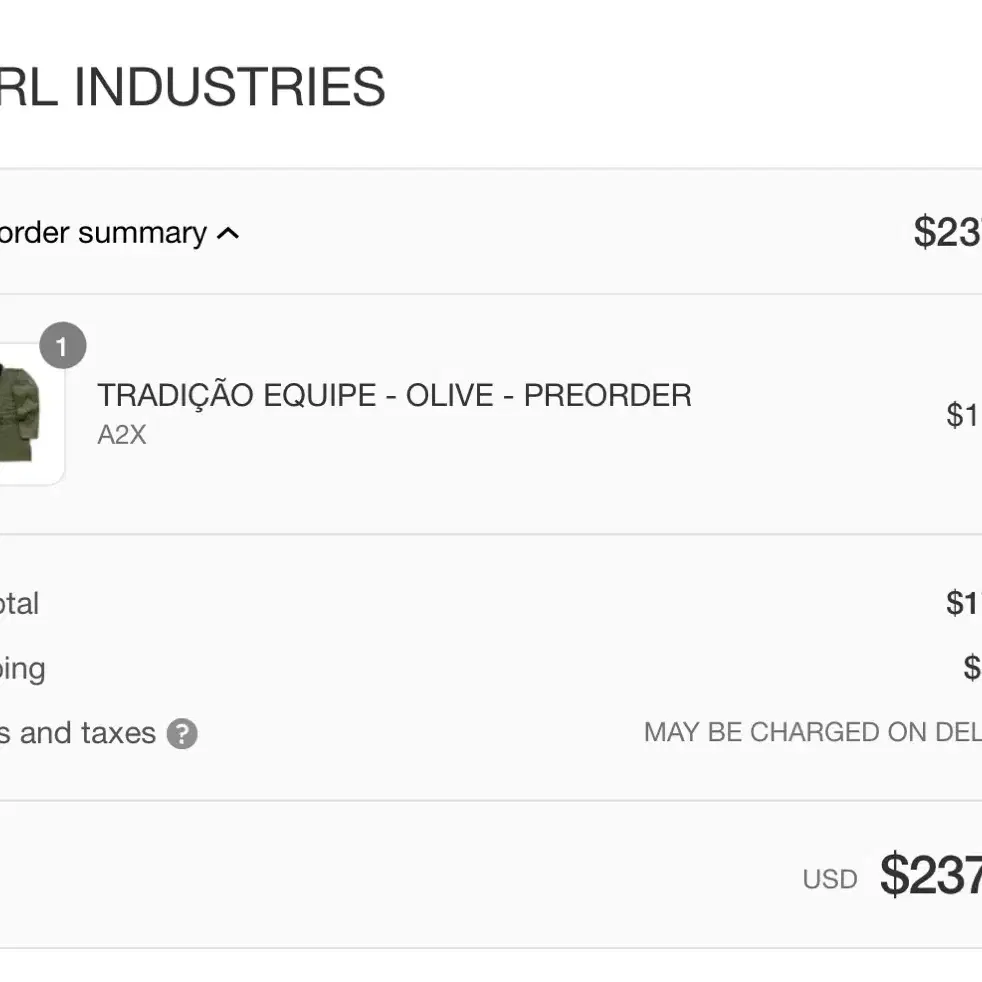Click the product line item price
Image resolution: width=982 pixels, height=982 pixels.
click(964, 415)
